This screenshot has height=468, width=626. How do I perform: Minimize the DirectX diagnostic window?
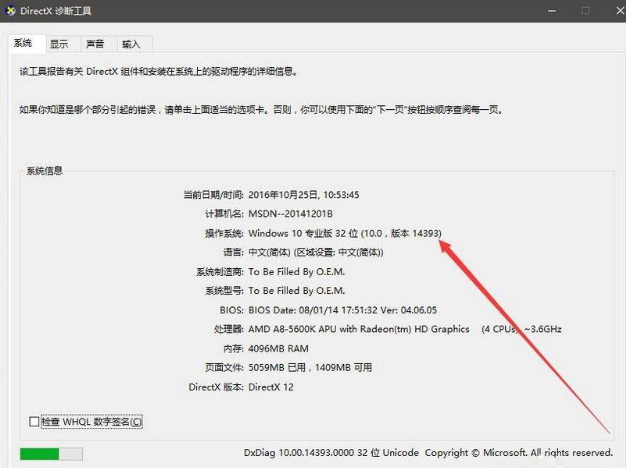(551, 11)
